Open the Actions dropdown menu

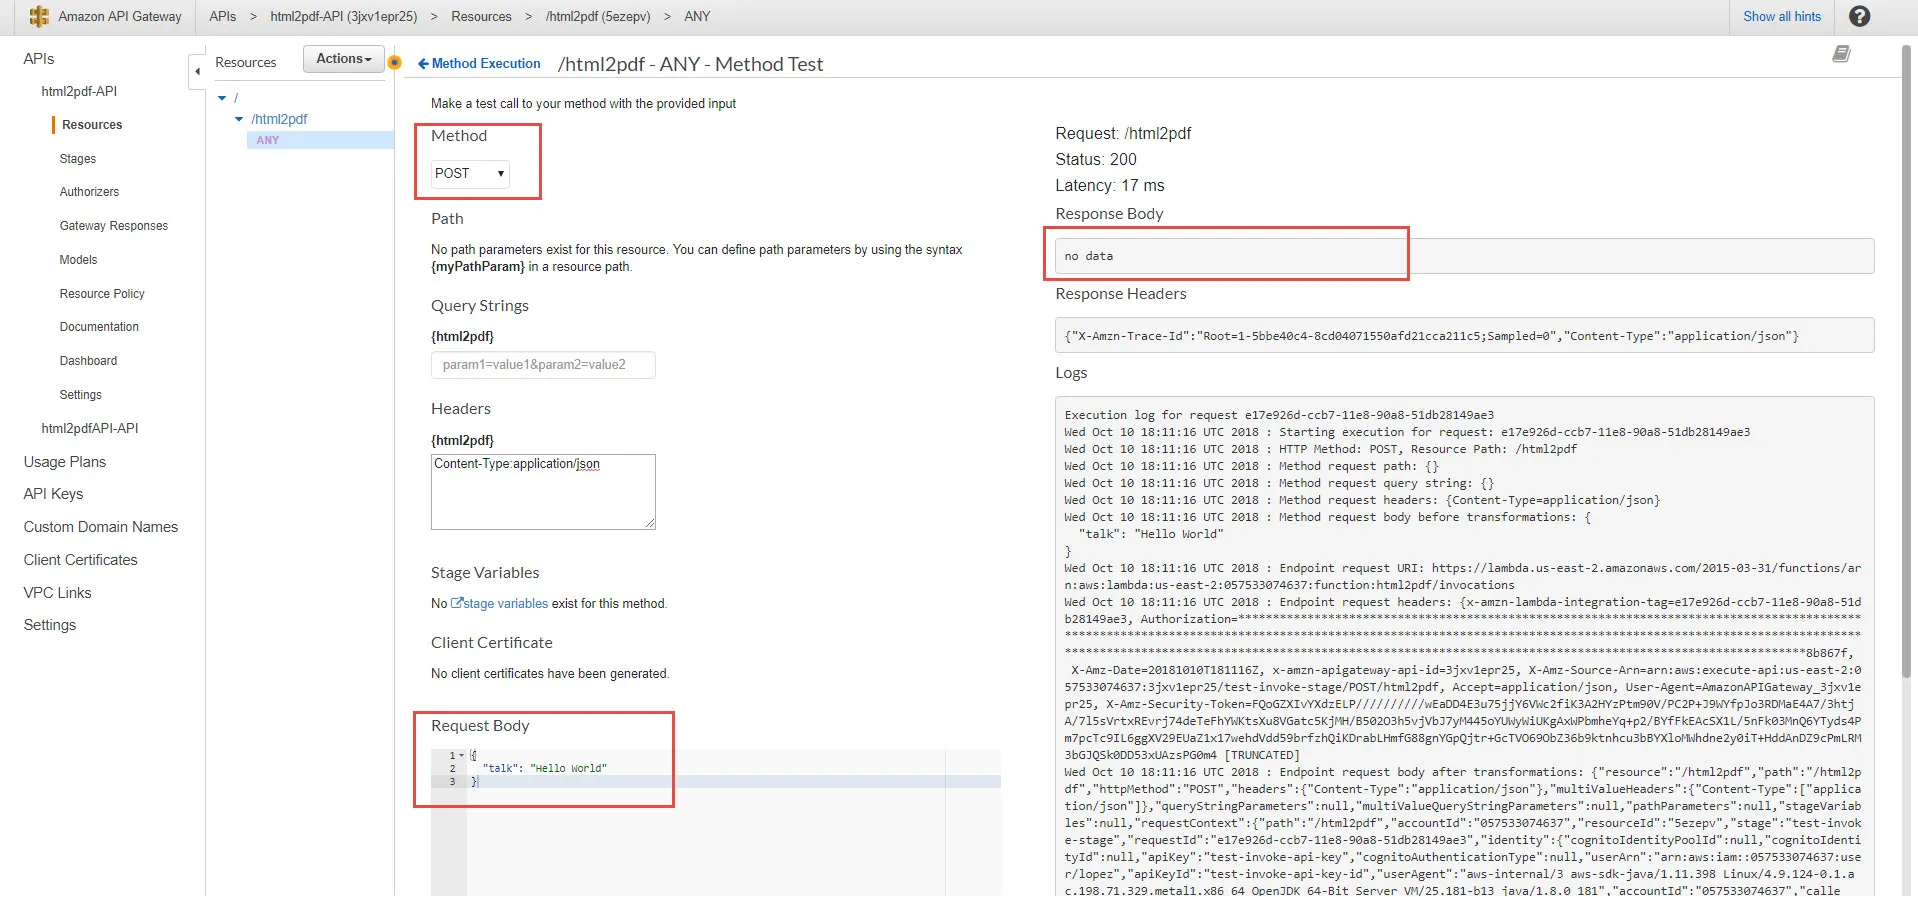pyautogui.click(x=344, y=59)
